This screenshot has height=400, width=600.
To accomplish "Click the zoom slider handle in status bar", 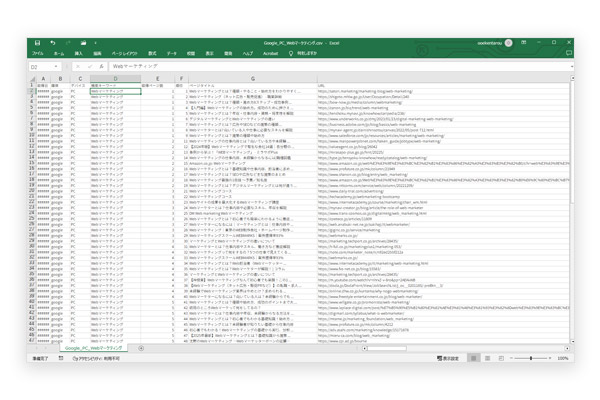I will tap(531, 358).
